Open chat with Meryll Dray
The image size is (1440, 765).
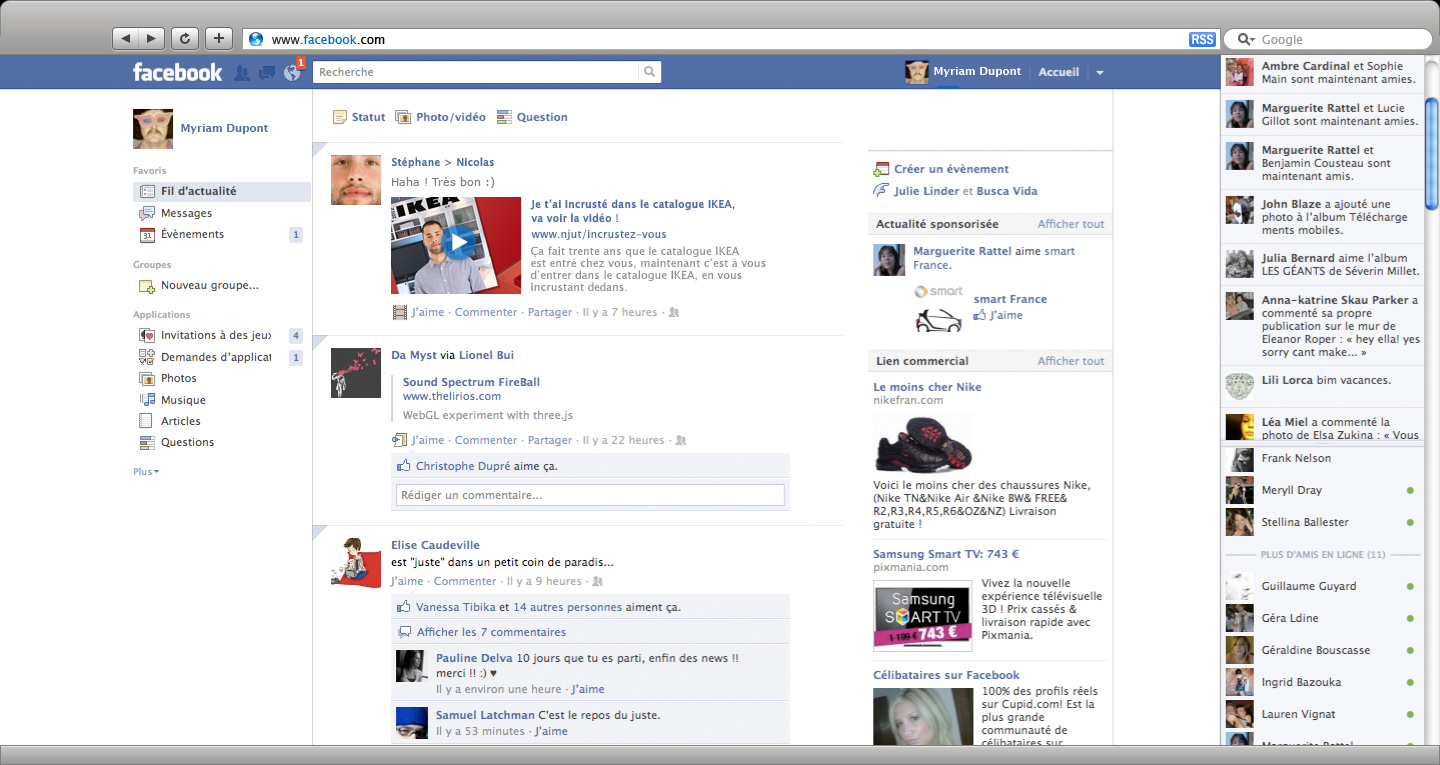(x=1291, y=490)
